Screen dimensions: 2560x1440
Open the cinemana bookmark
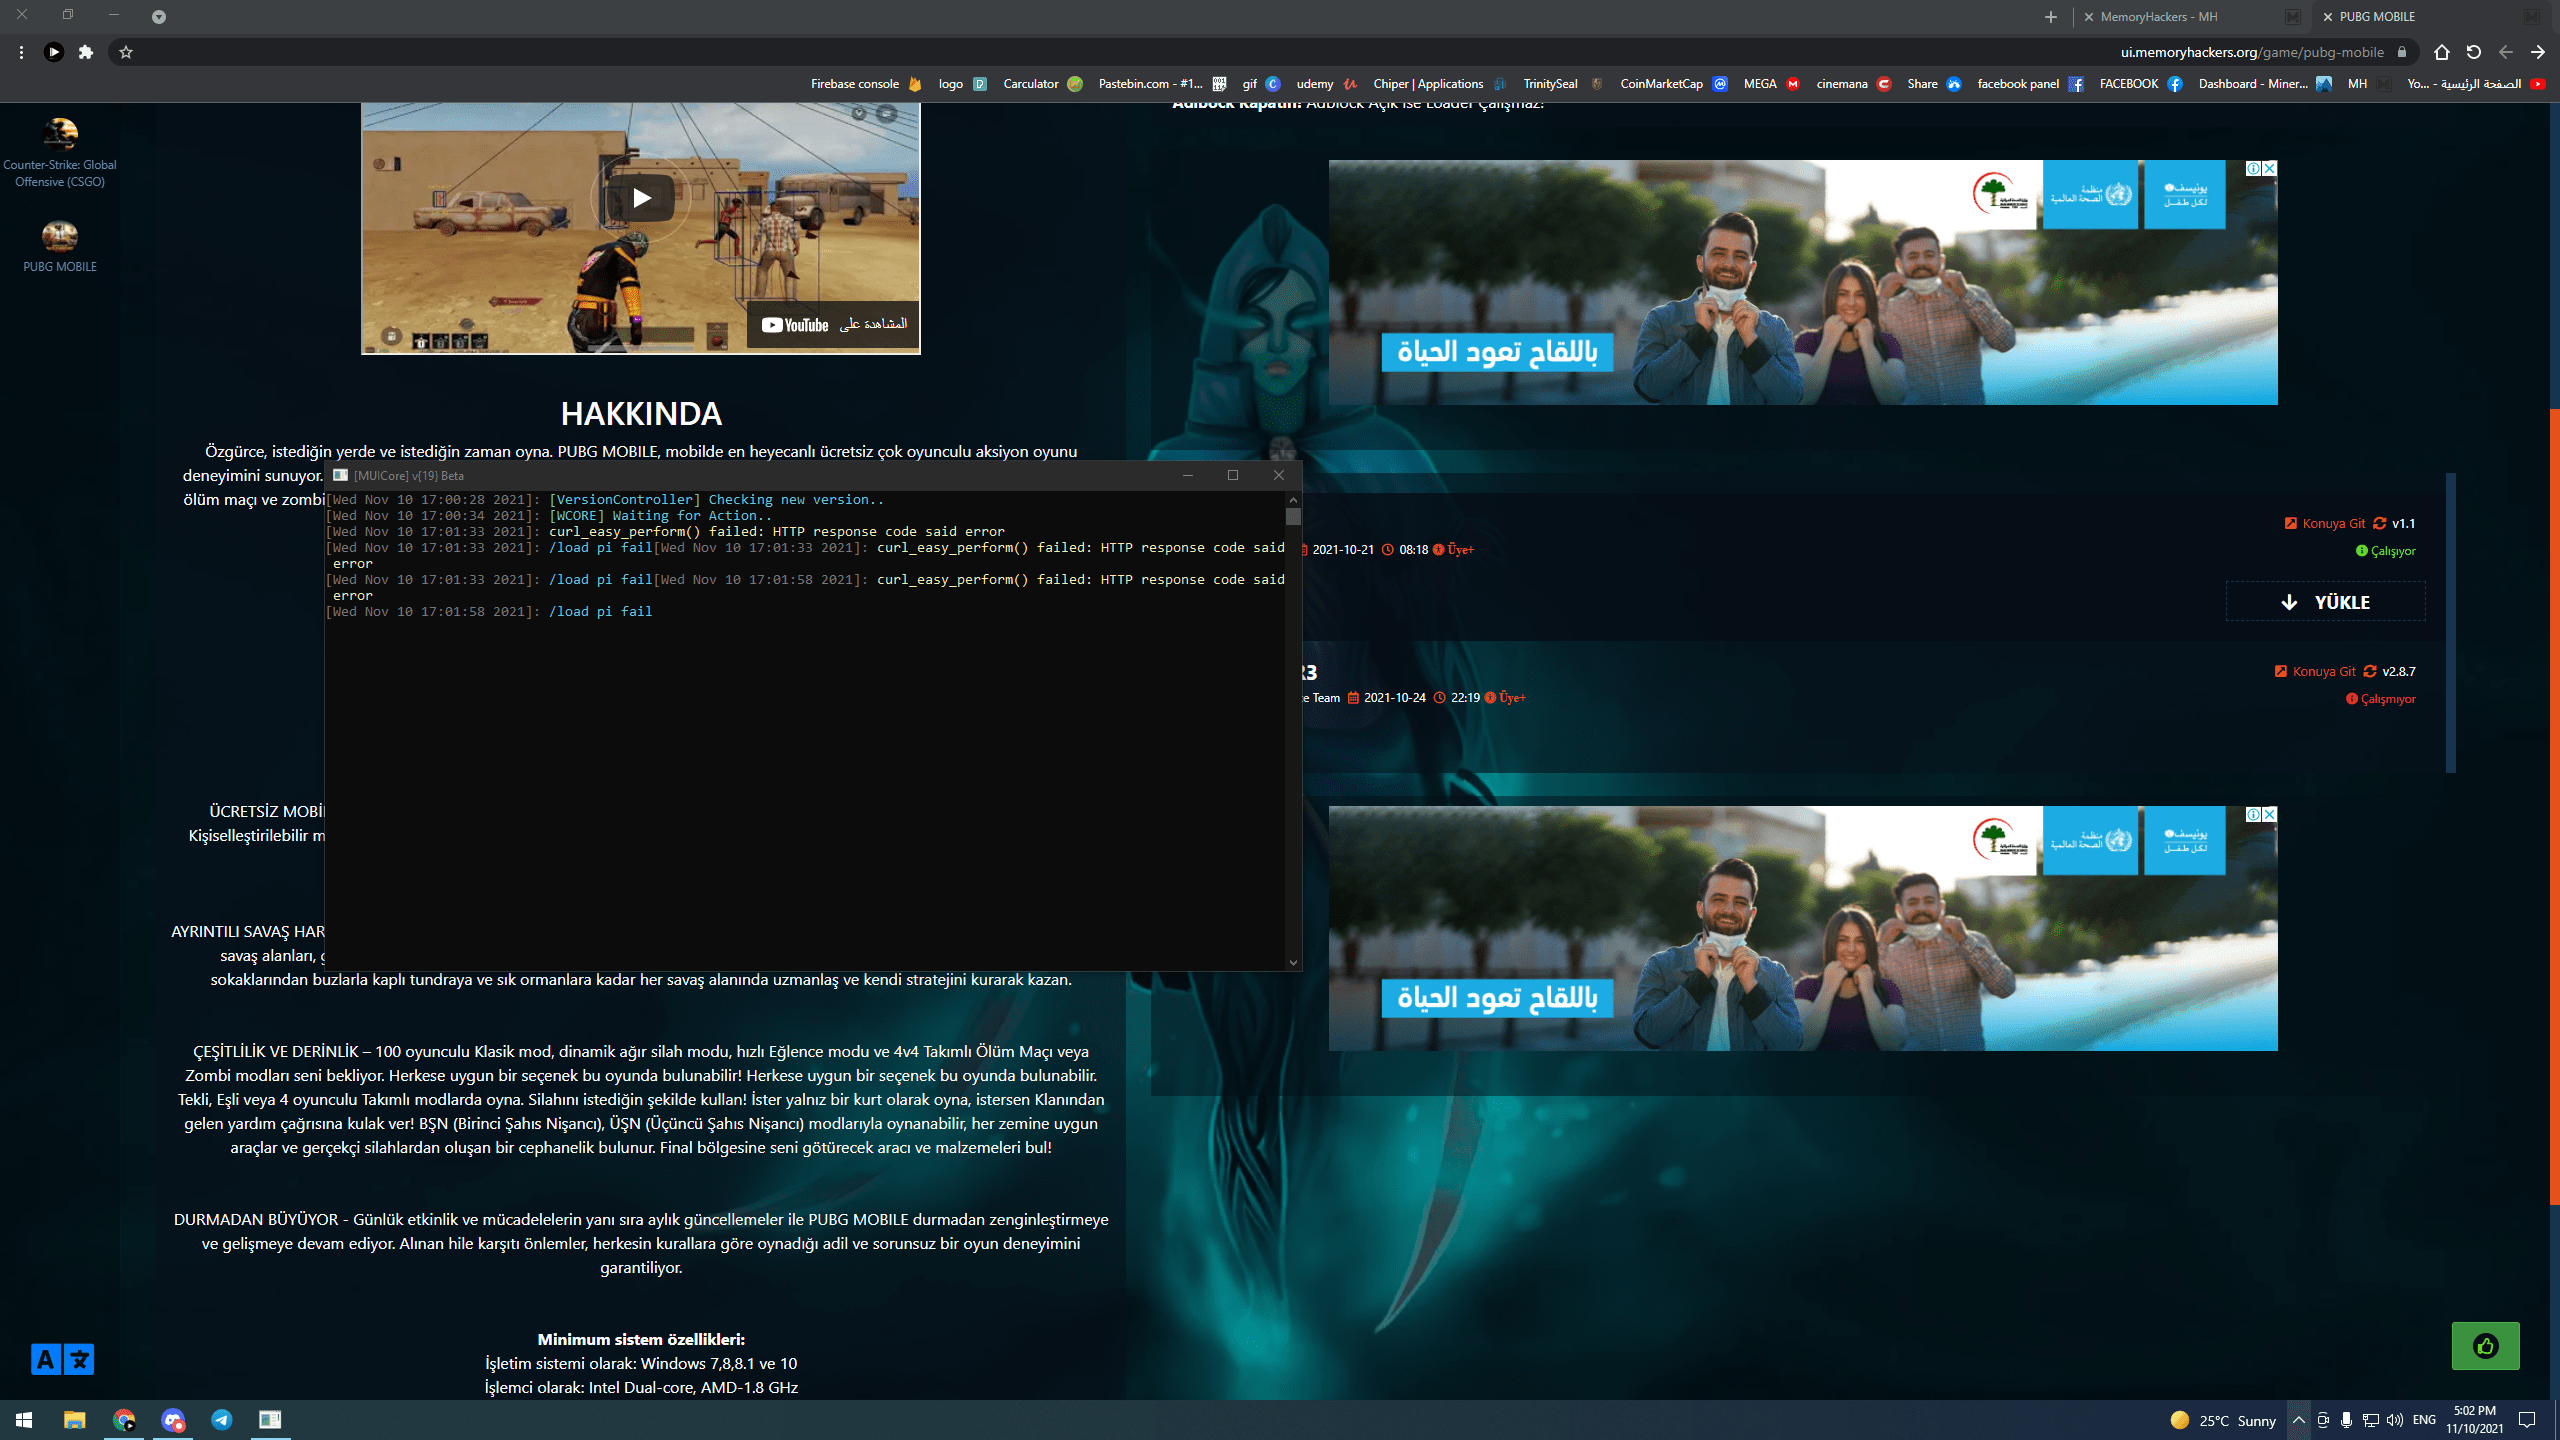(x=1854, y=84)
